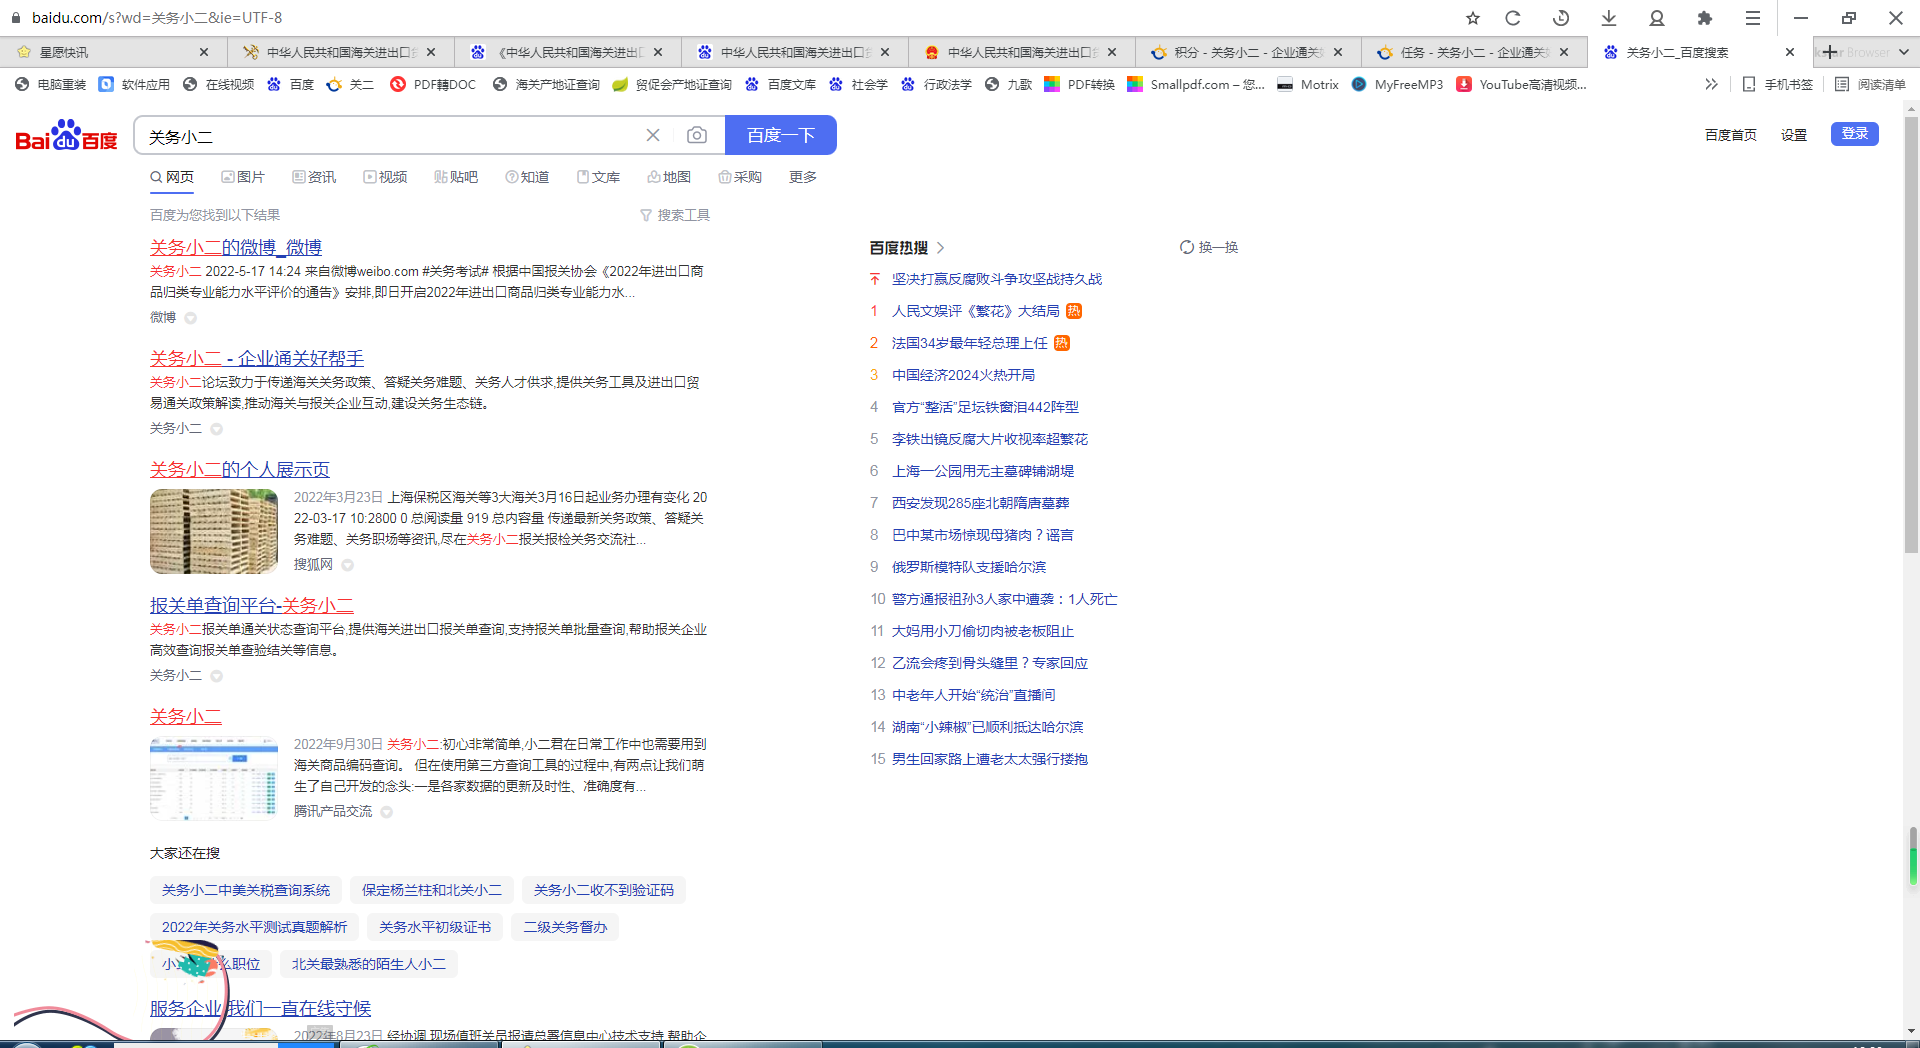
Task: Switch to the 贴吧 search tab
Action: point(456,177)
